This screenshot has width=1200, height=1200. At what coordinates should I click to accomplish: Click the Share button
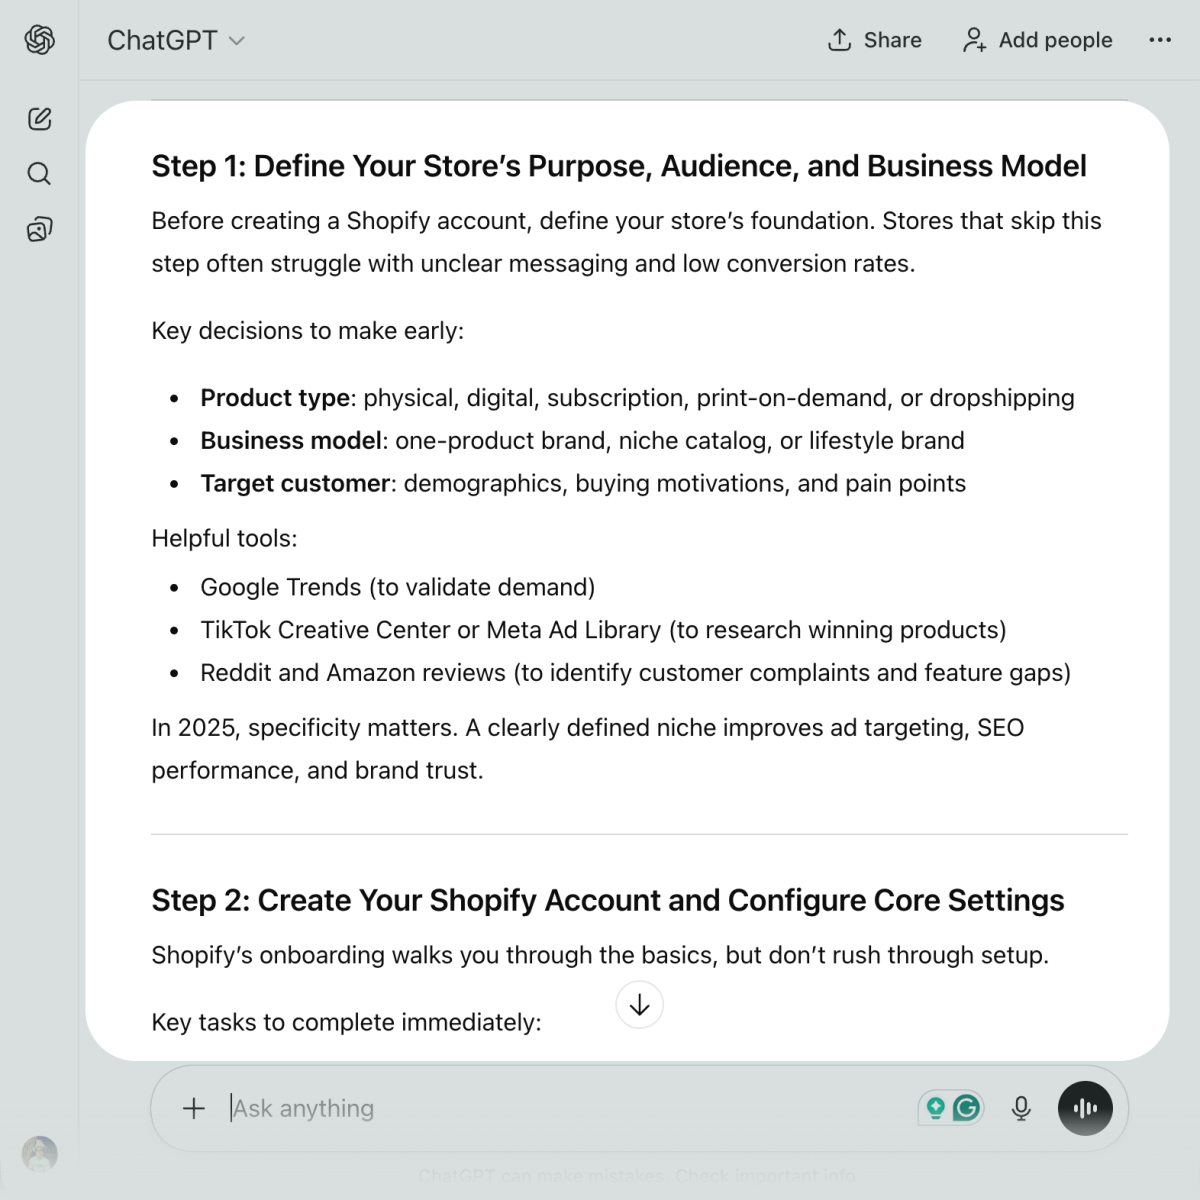pos(875,40)
